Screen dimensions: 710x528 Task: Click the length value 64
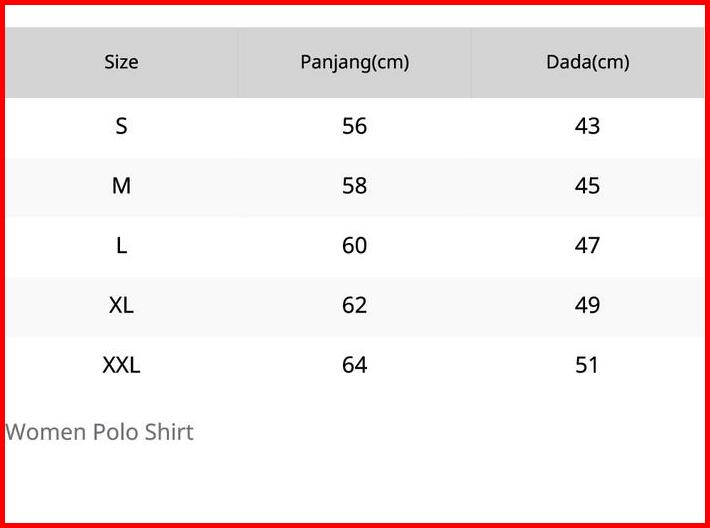354,366
